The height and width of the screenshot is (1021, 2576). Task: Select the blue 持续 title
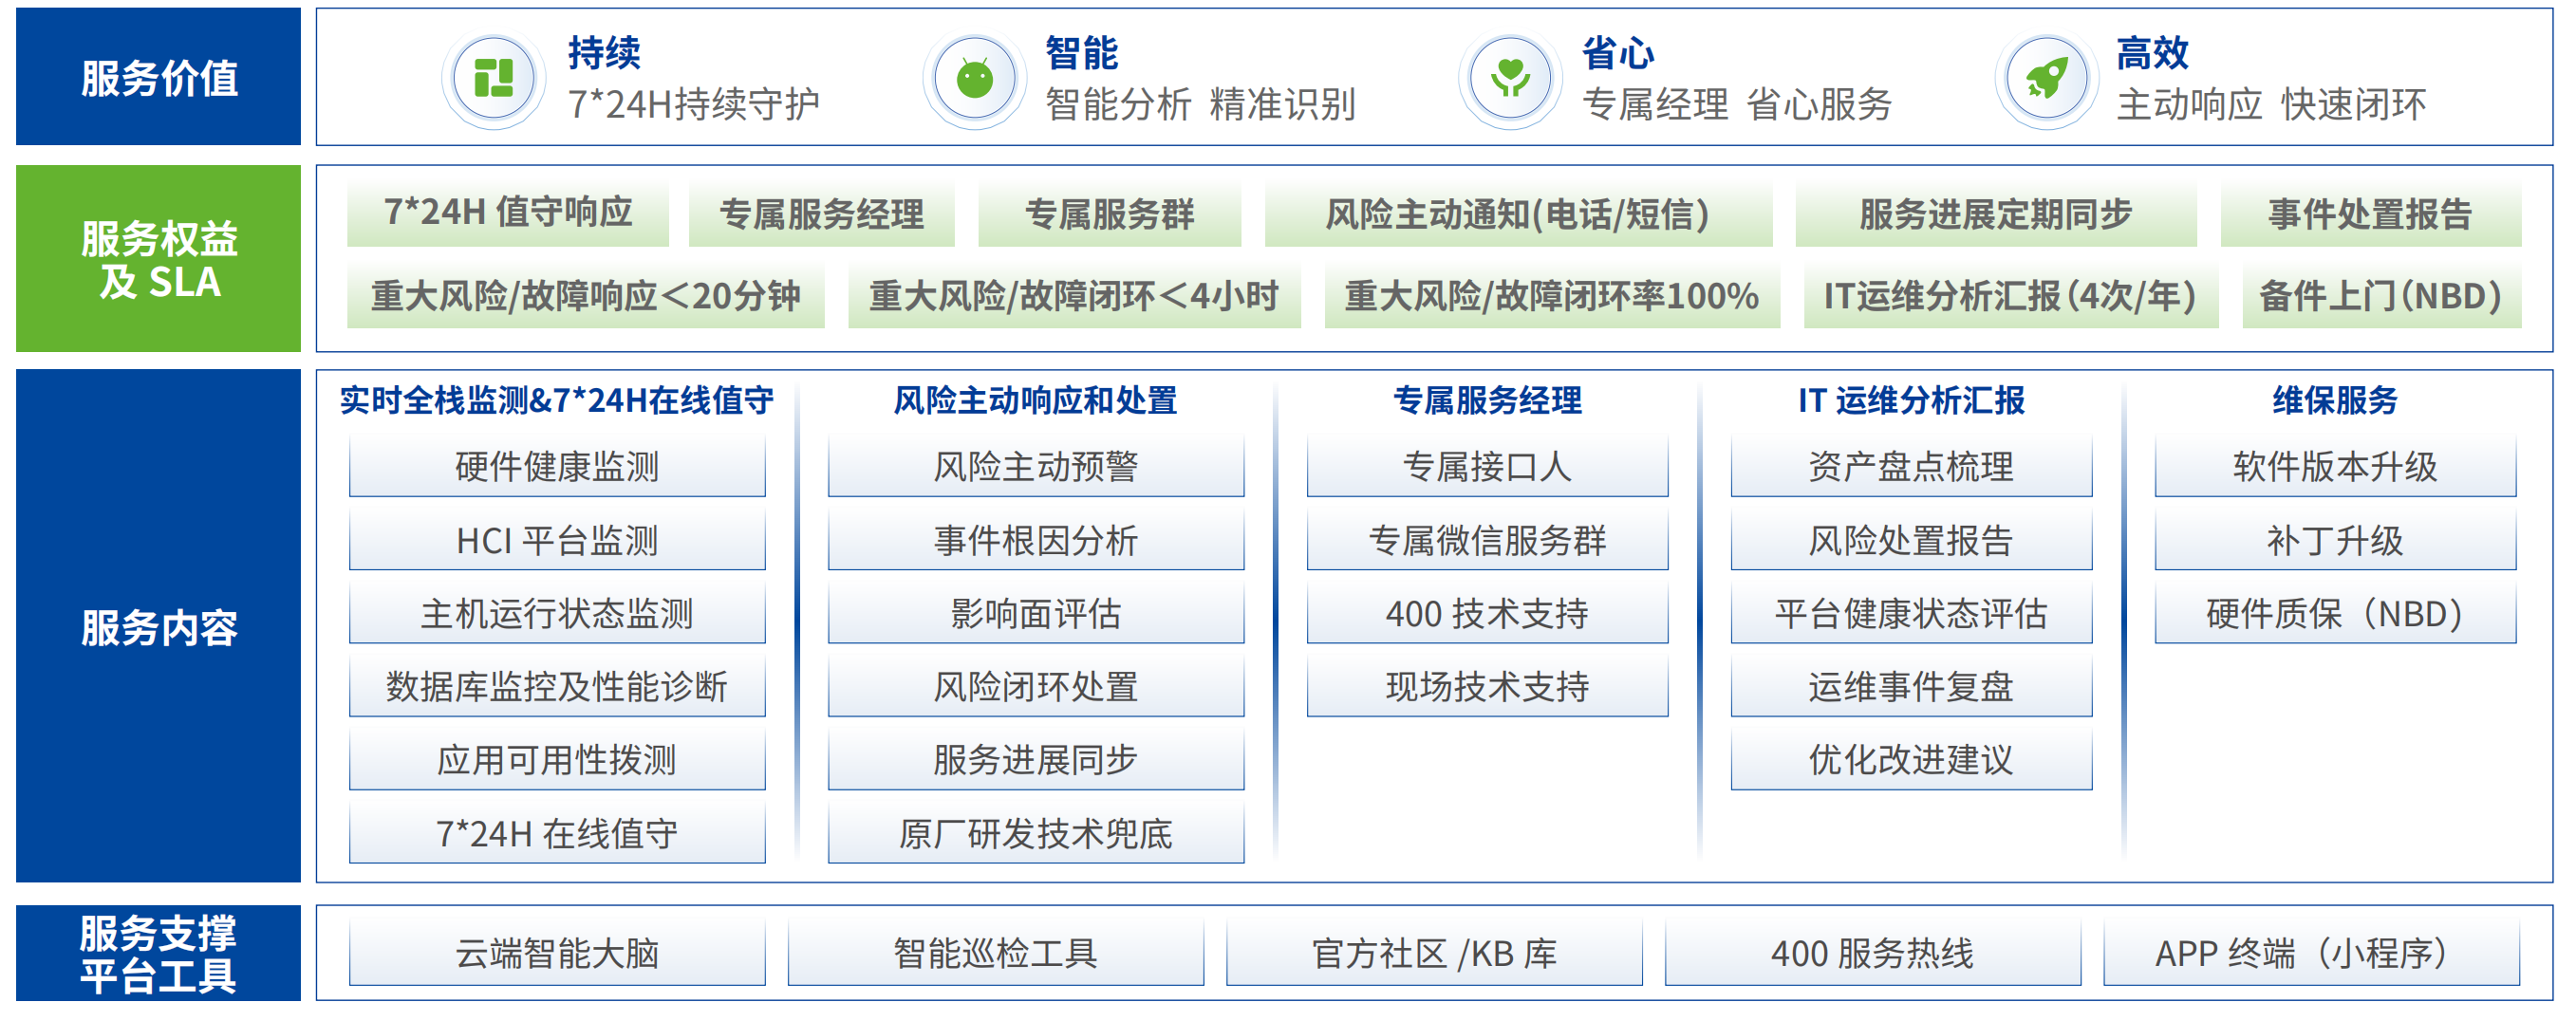pos(604,53)
